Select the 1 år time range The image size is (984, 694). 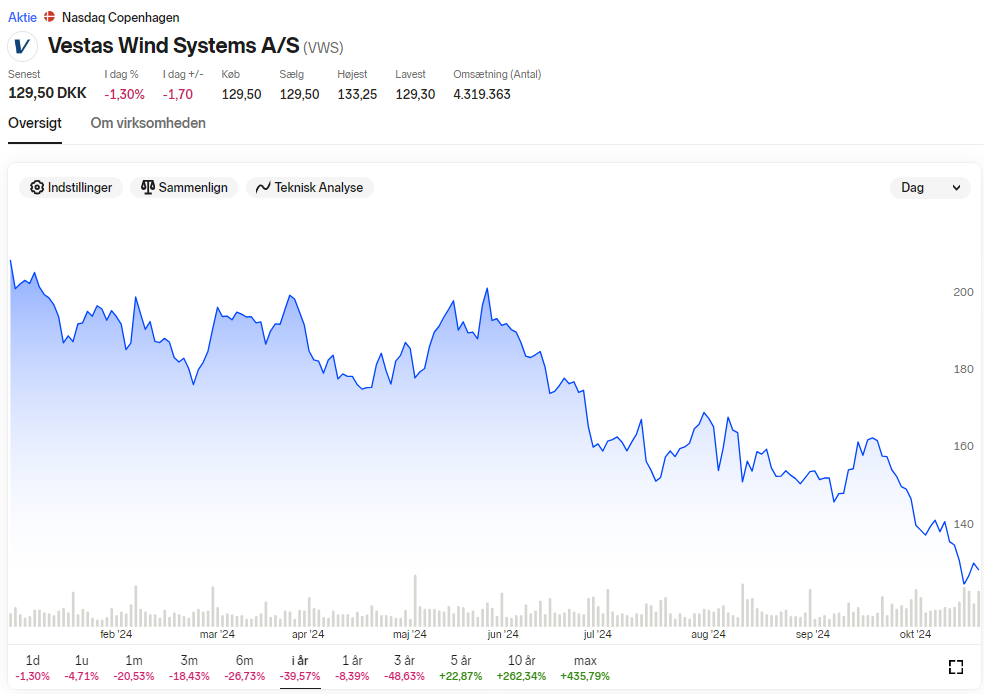[352, 668]
